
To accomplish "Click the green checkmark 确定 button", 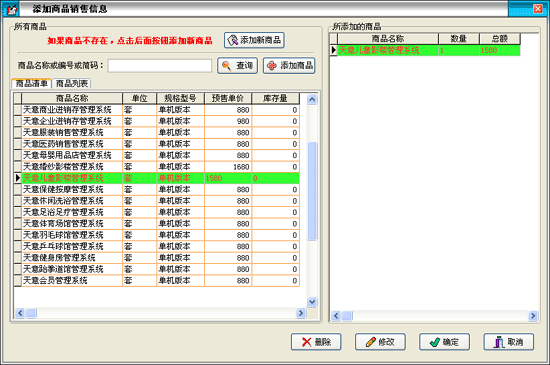I will coord(444,342).
